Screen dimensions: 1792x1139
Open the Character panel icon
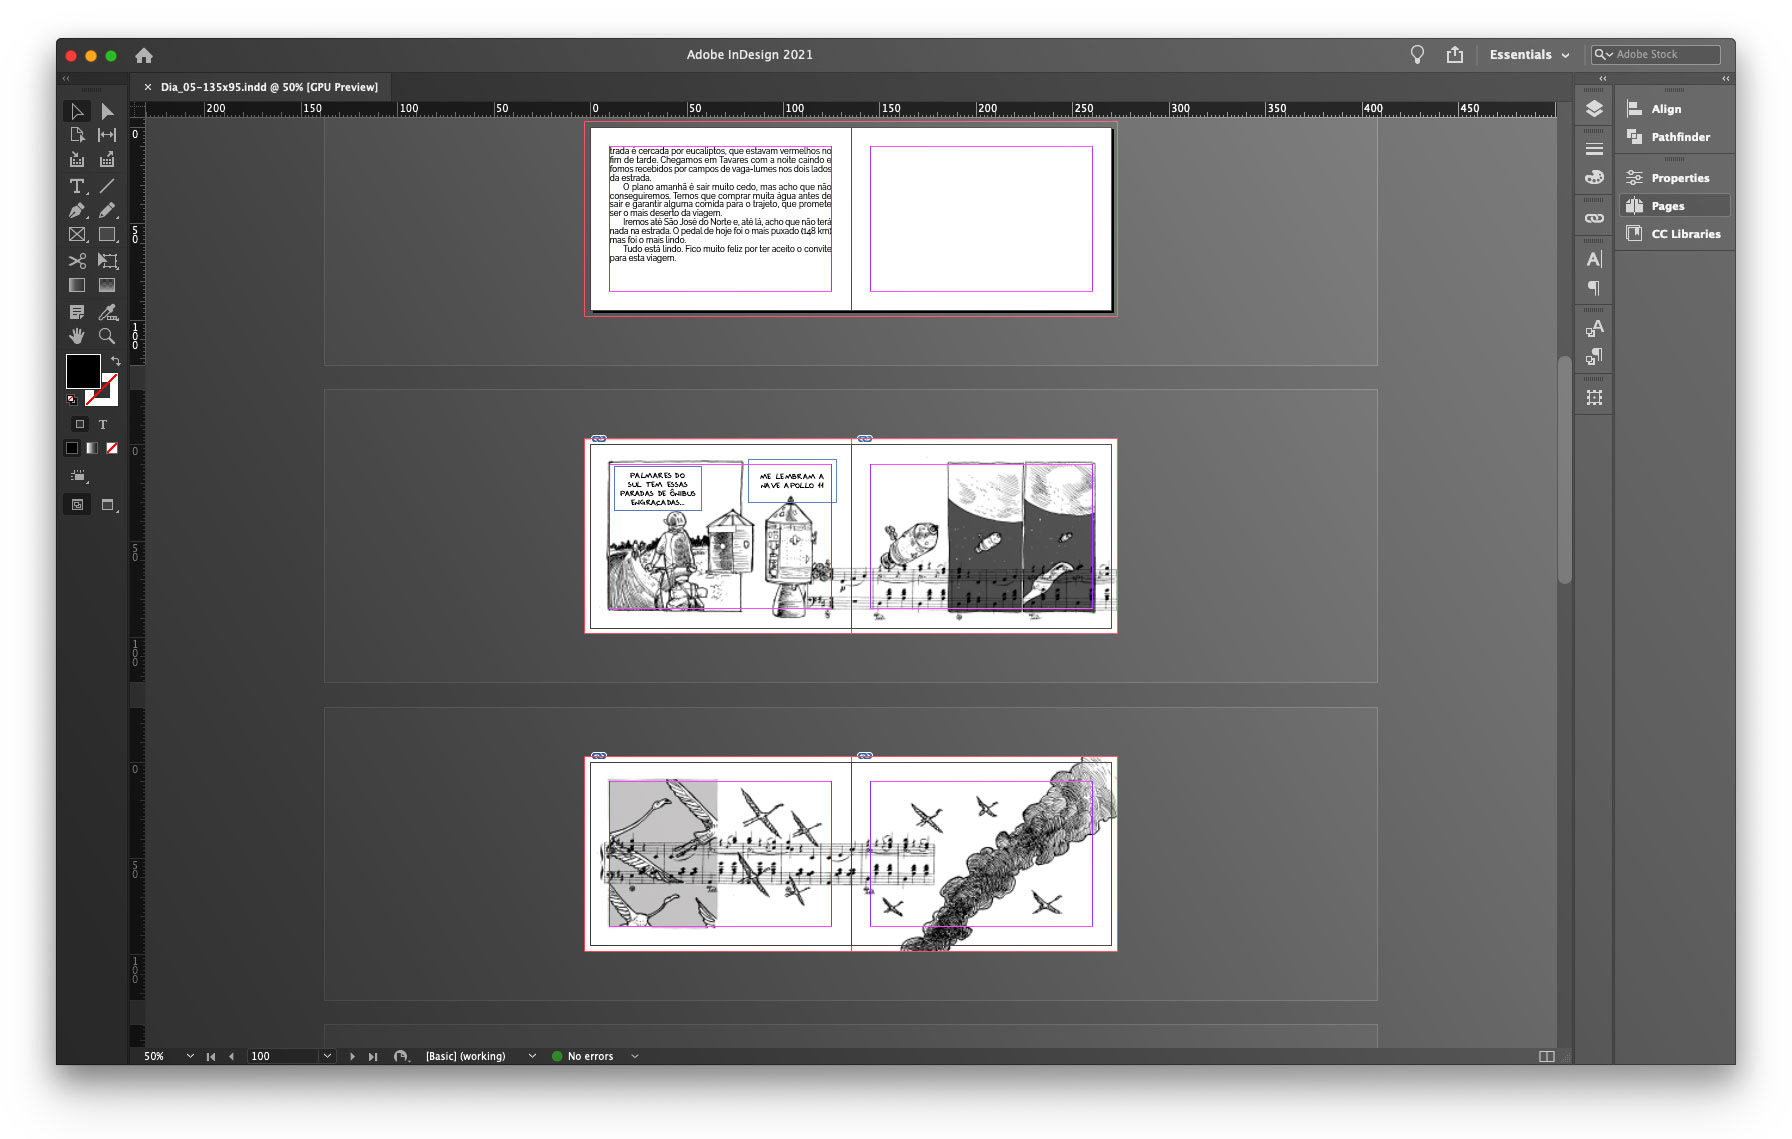pos(1594,259)
